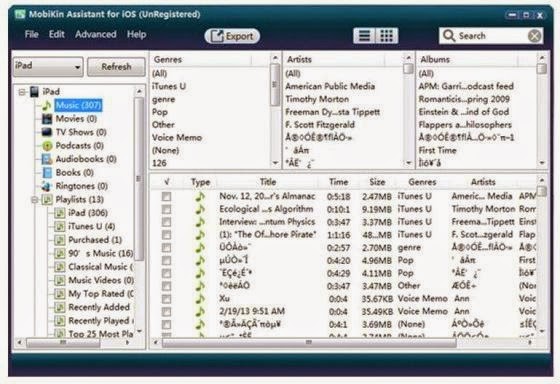Viewport: 560px width, 384px height.
Task: Click the Books icon
Action: pos(47,173)
